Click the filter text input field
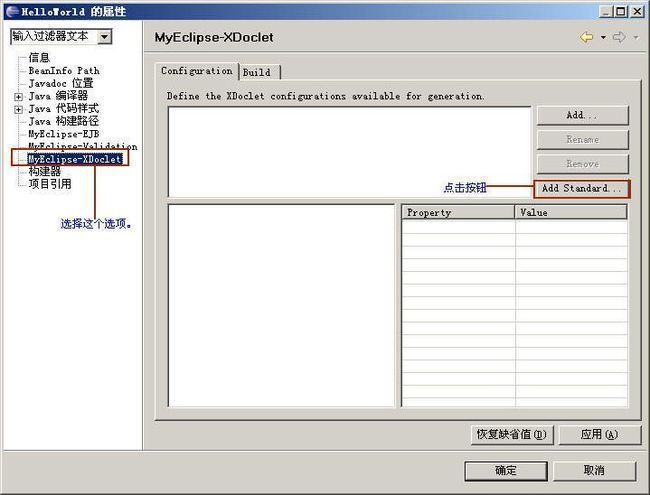The image size is (650, 495). 54,37
